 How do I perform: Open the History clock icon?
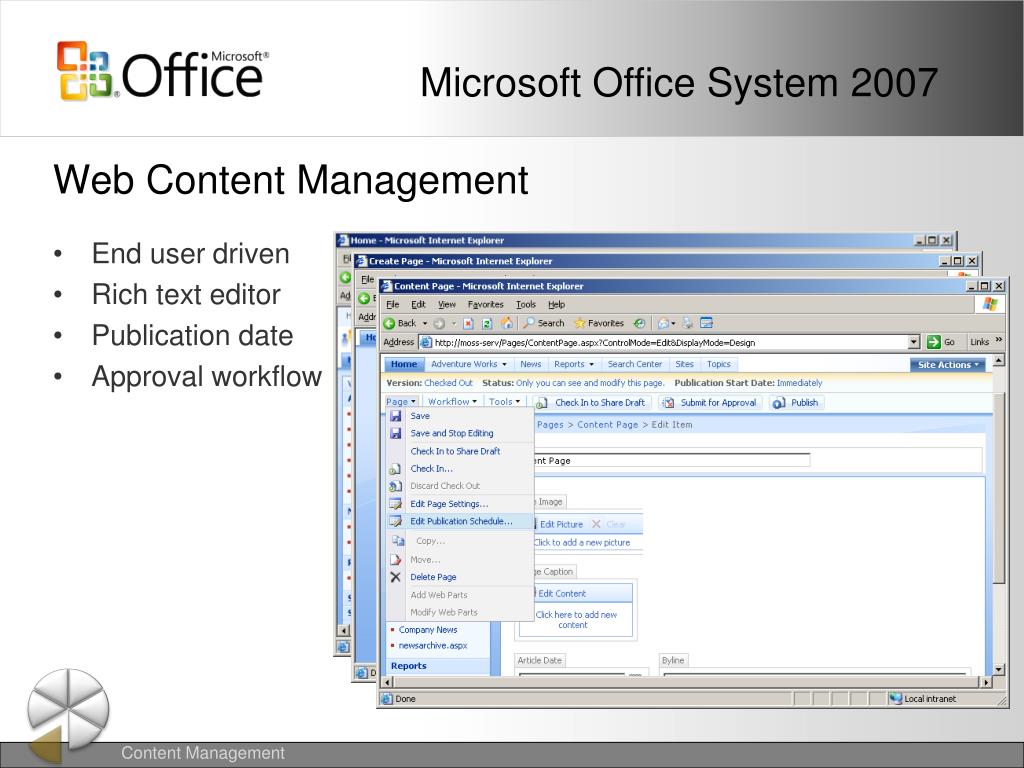coord(640,323)
